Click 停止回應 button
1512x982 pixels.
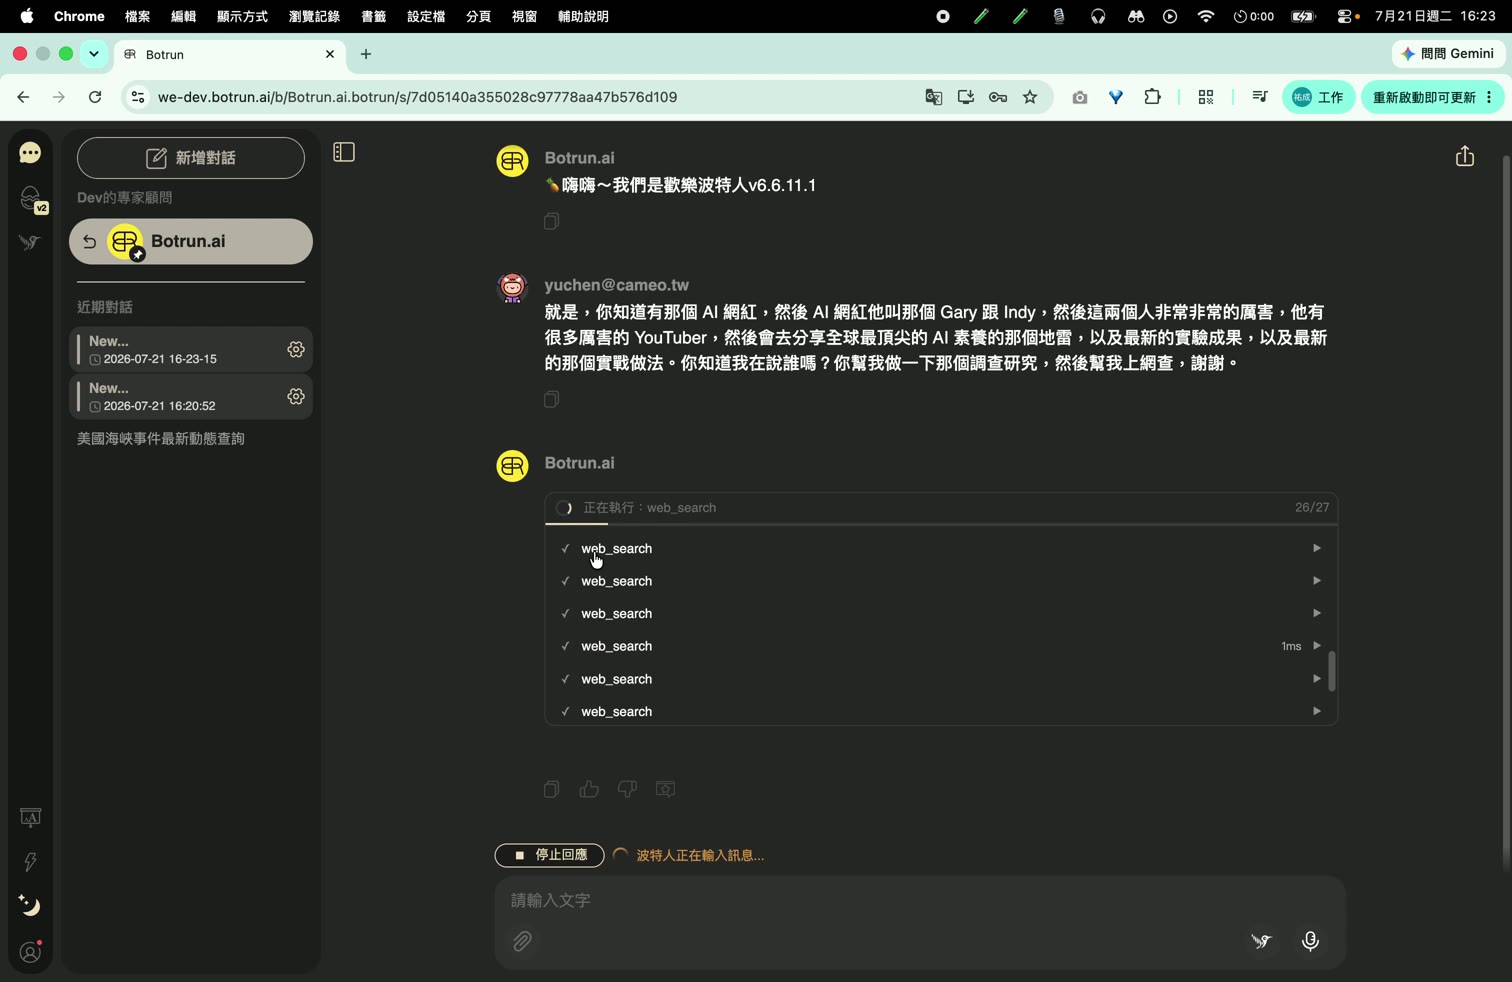[549, 855]
